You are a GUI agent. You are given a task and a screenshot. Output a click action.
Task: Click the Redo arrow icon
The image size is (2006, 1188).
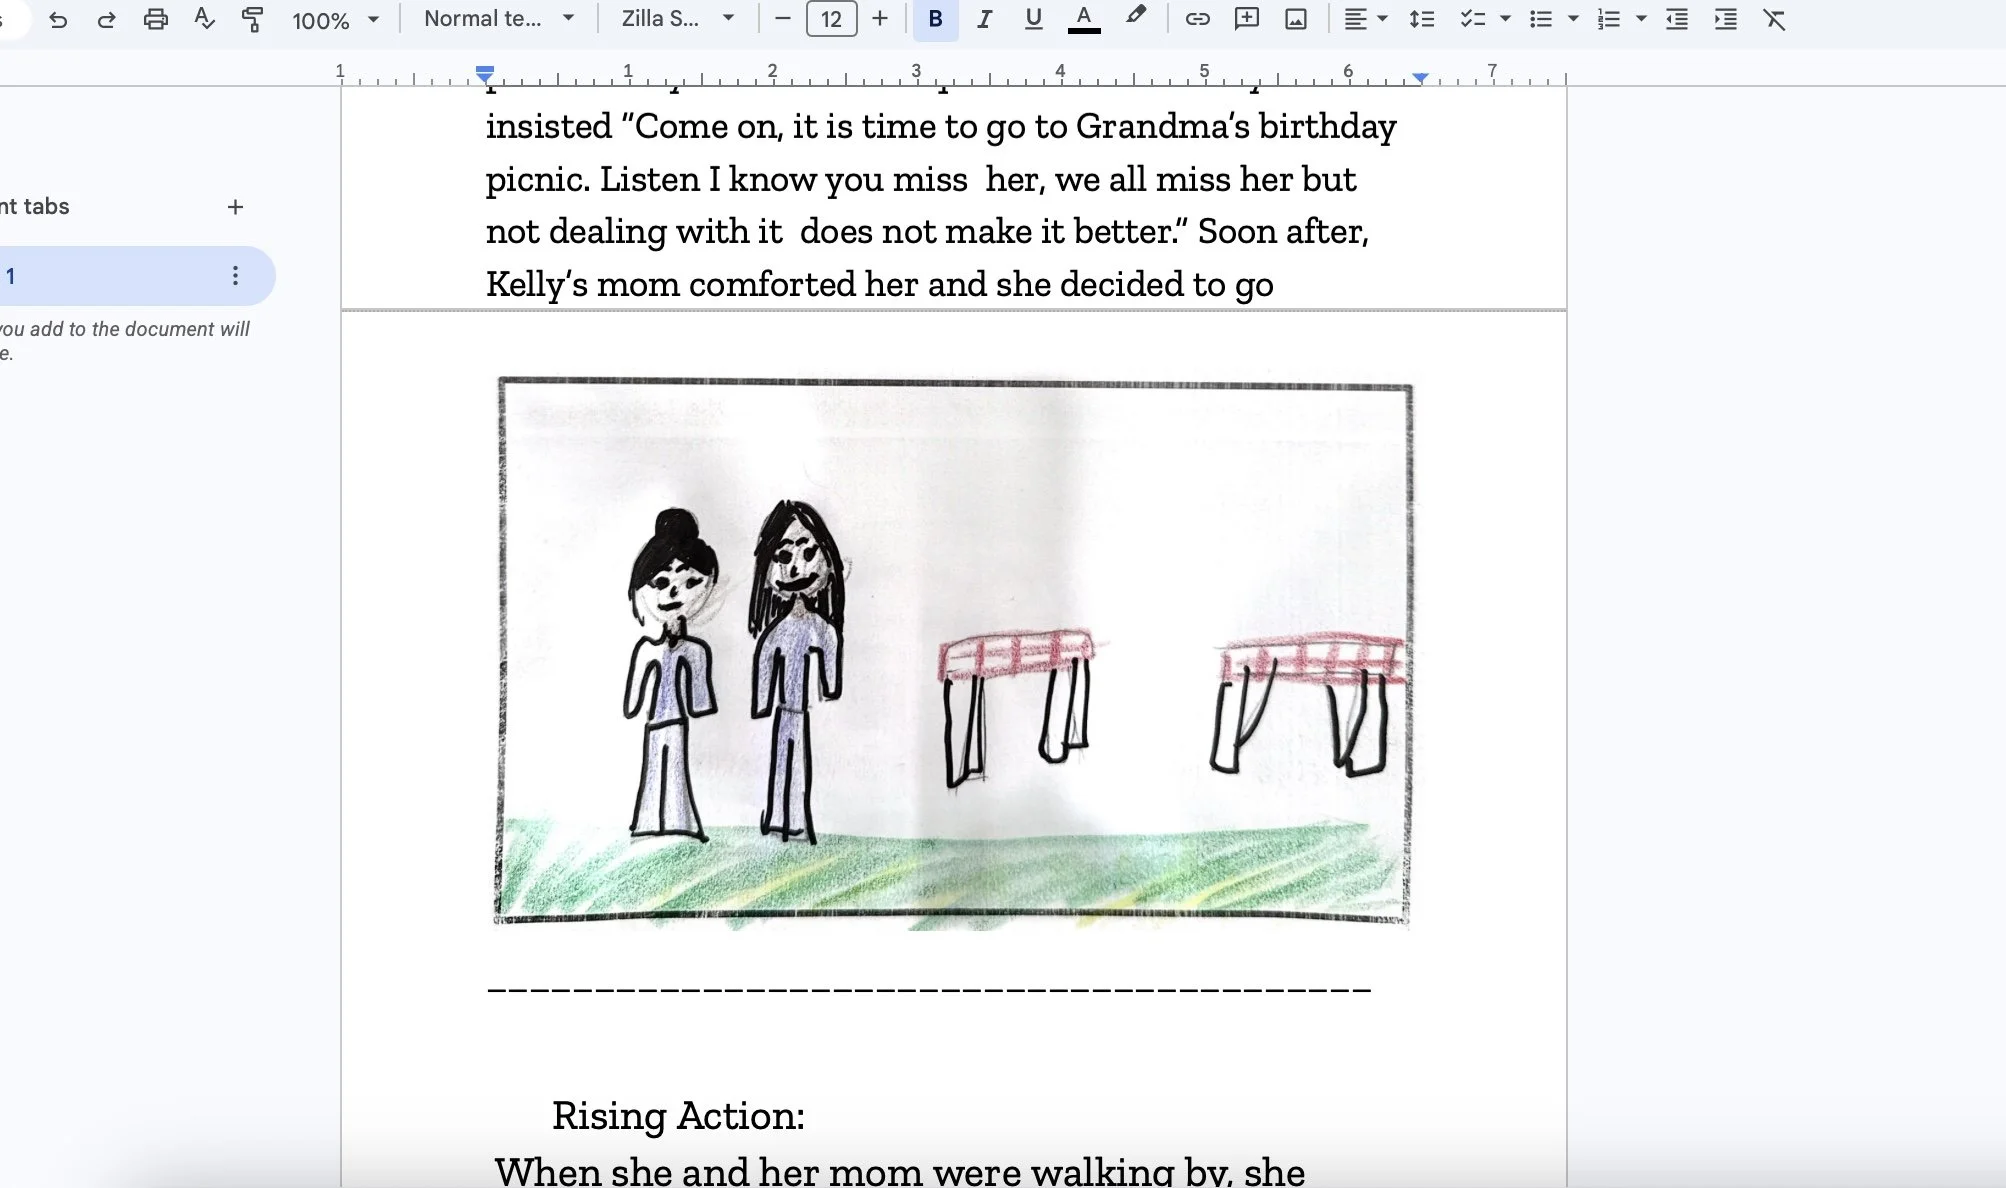tap(106, 19)
